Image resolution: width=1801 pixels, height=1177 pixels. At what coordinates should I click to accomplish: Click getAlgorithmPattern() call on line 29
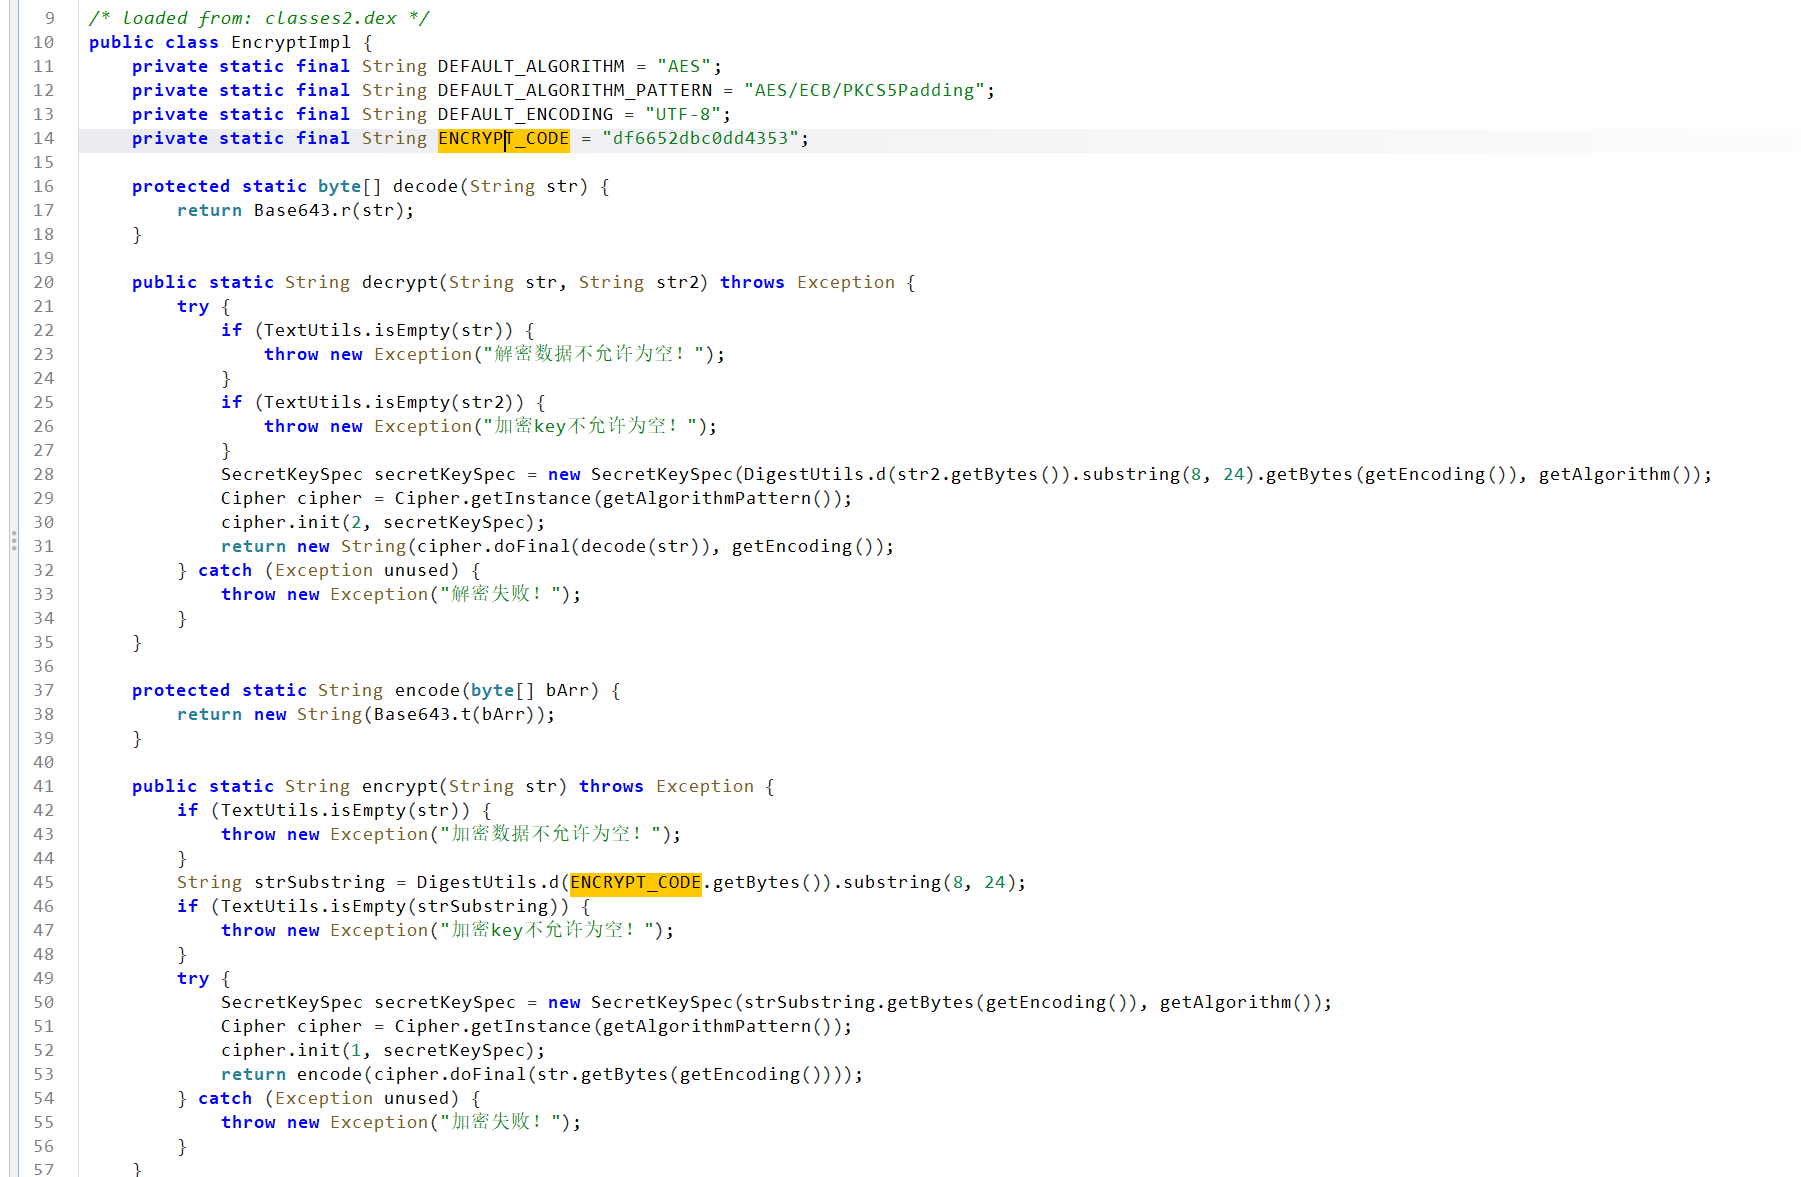[x=720, y=499]
